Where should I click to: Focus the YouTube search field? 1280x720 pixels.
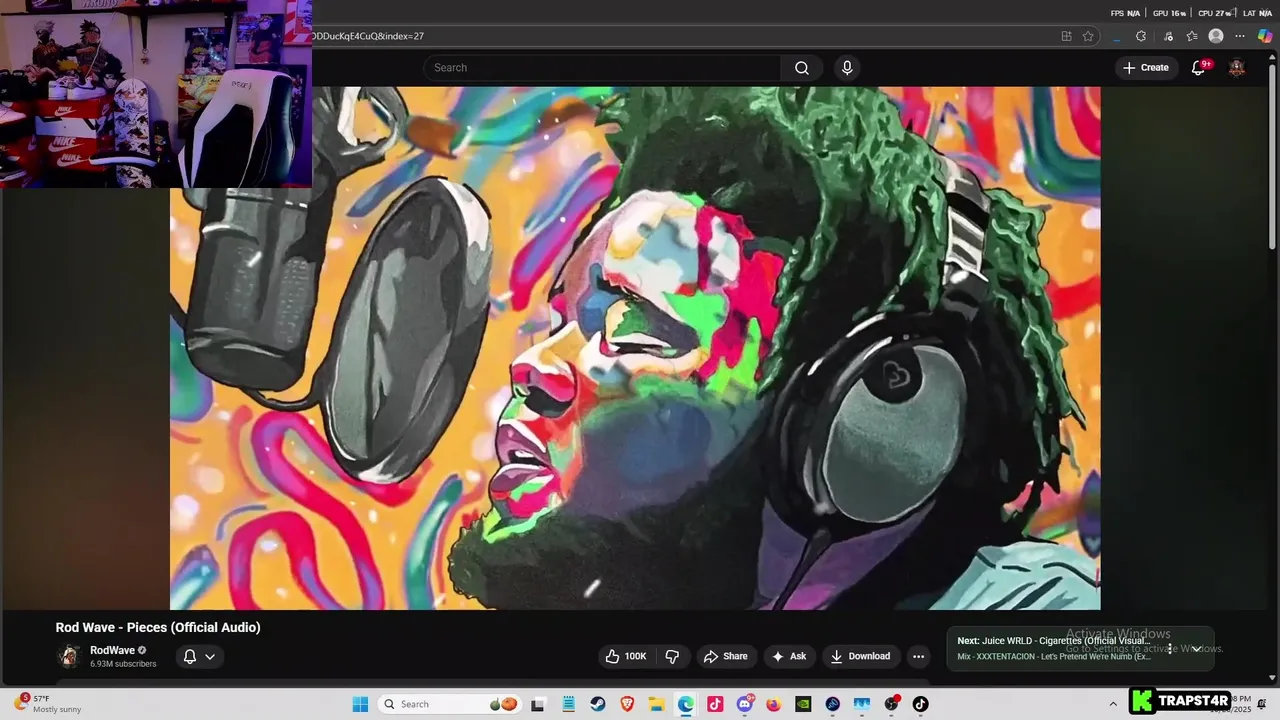602,68
